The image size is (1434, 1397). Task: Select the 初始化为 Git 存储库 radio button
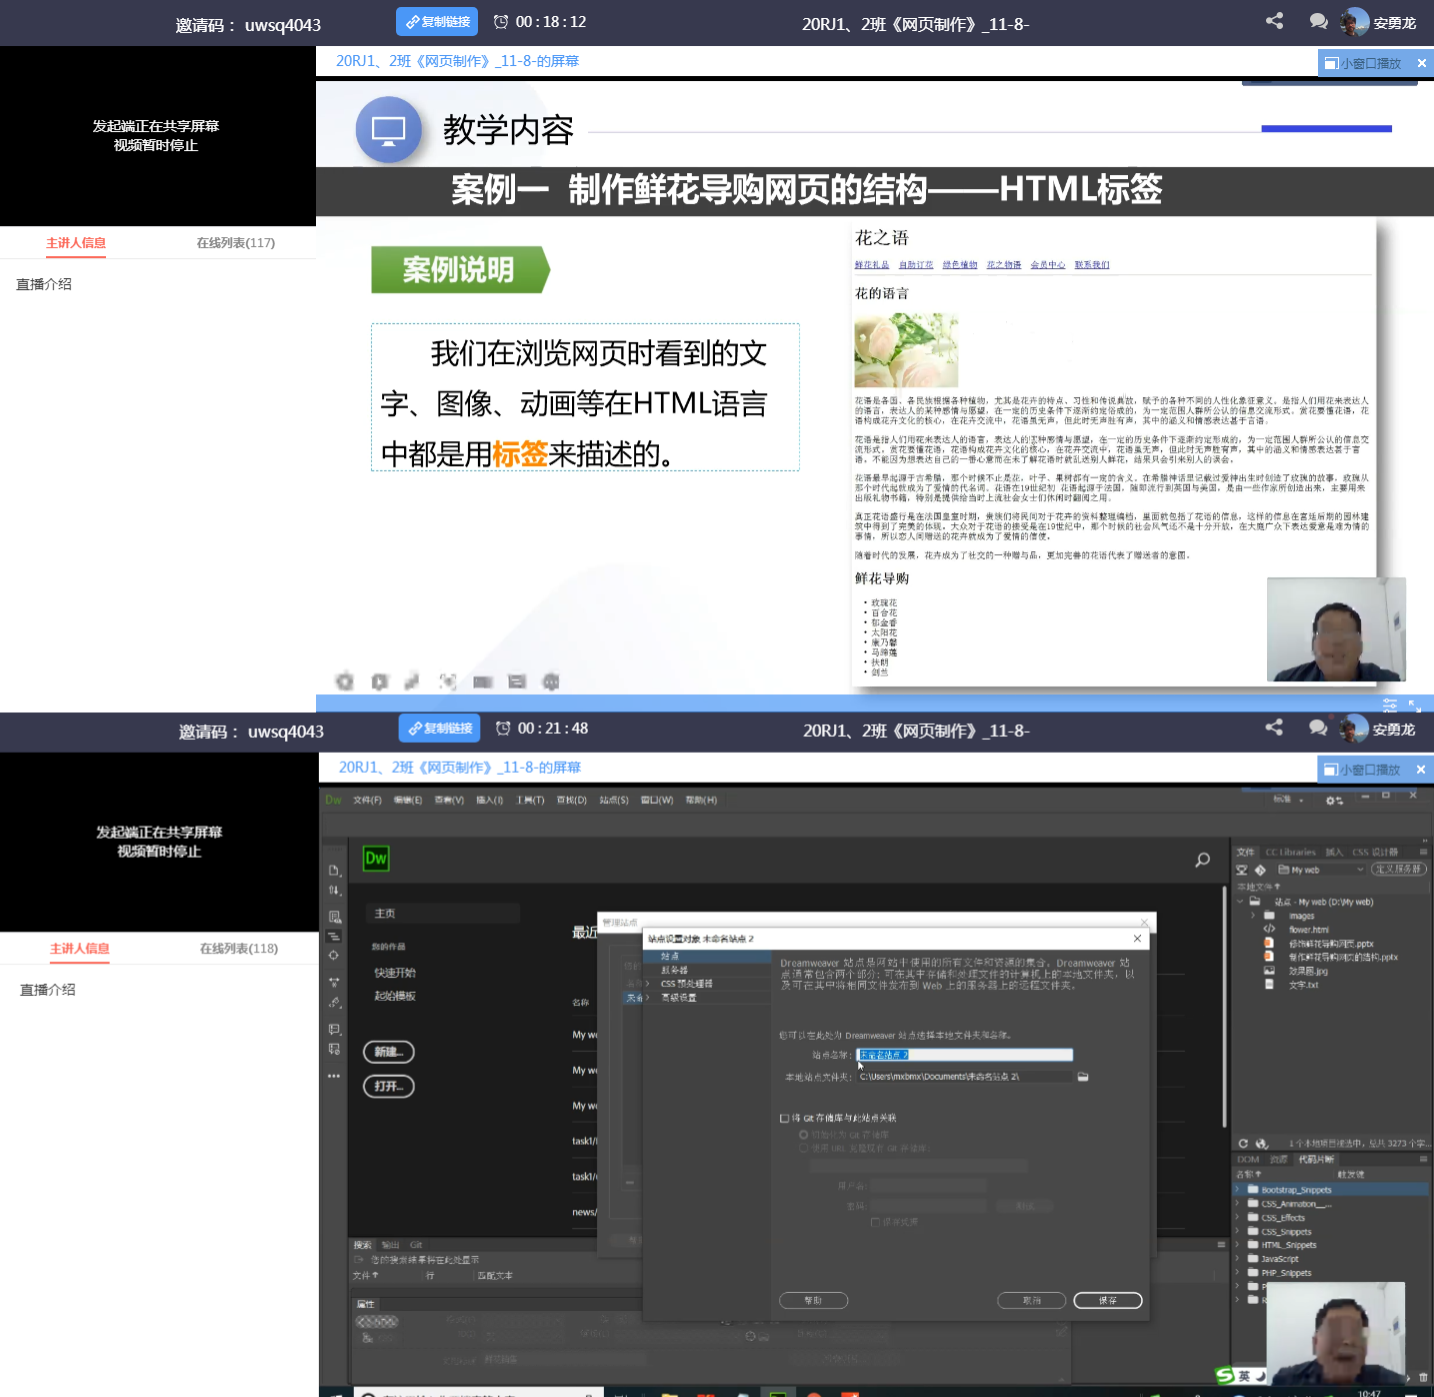pyautogui.click(x=804, y=1134)
